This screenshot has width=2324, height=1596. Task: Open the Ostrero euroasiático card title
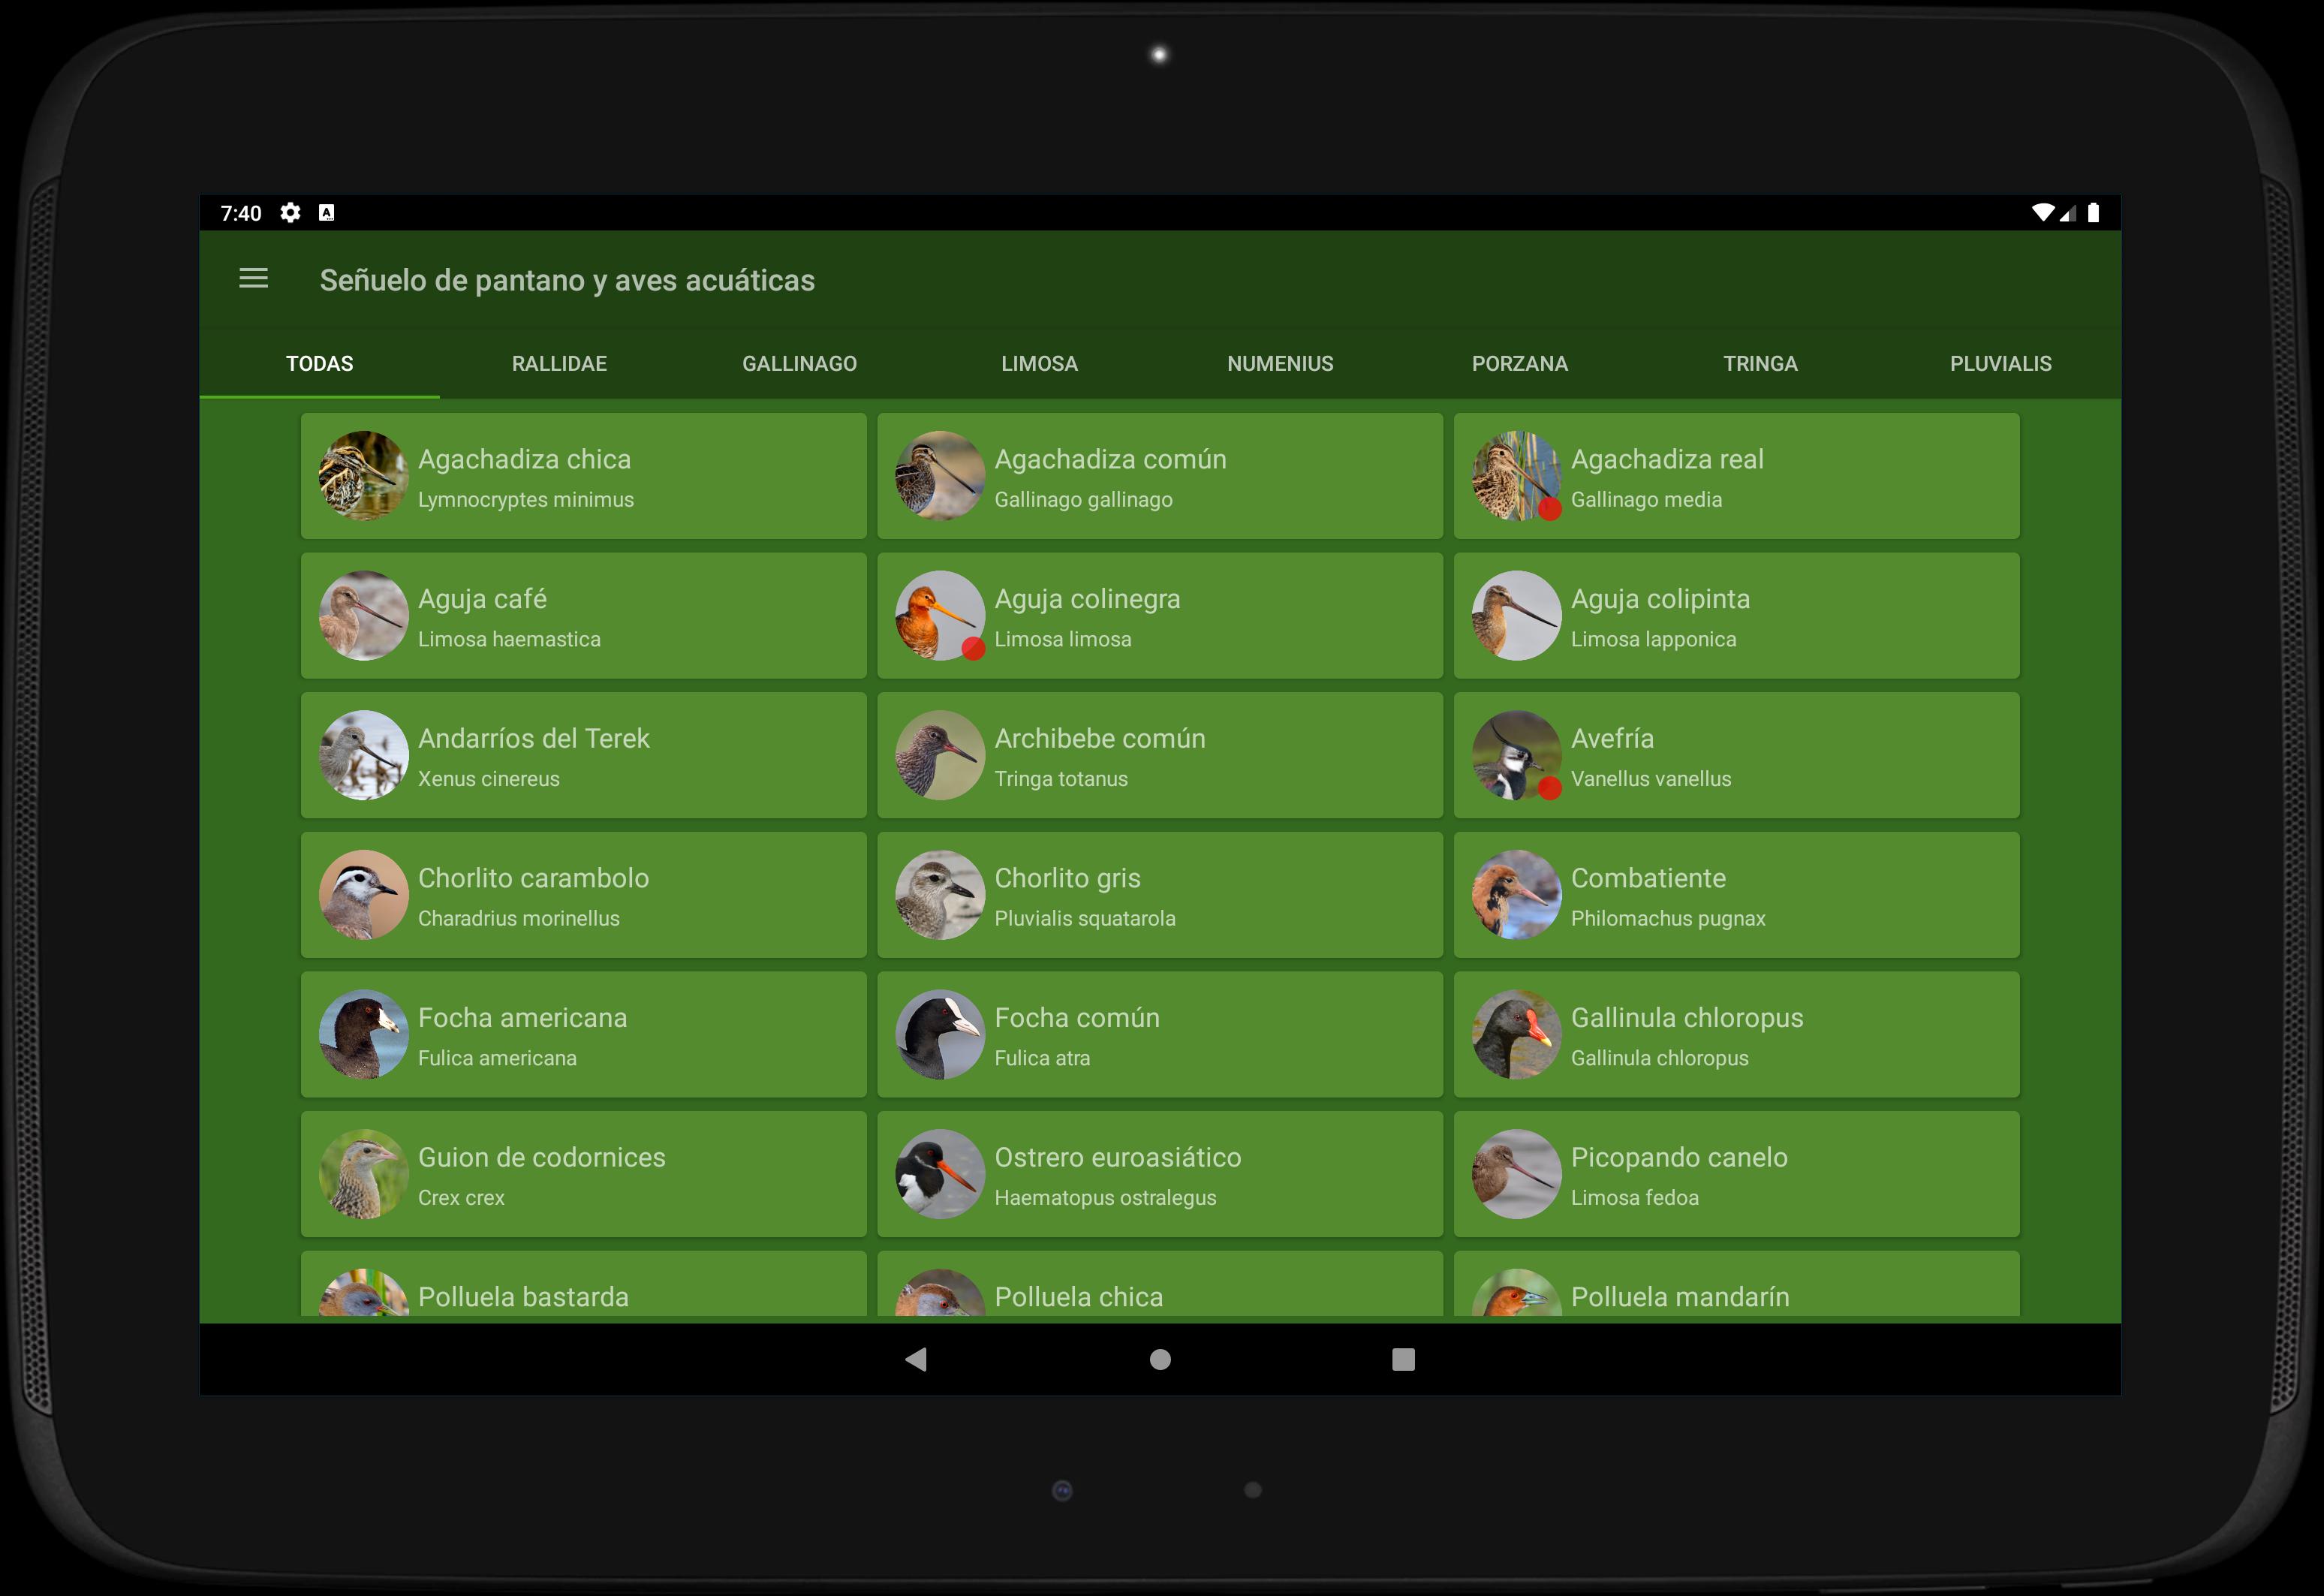click(x=1118, y=1158)
